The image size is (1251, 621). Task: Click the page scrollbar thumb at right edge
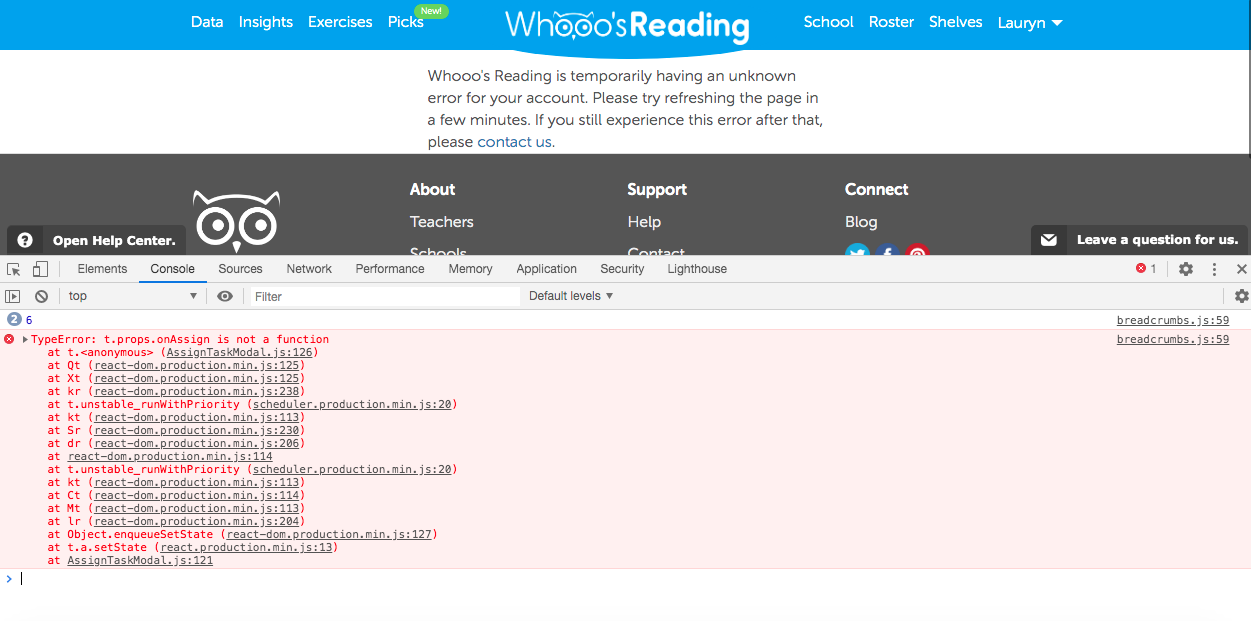(x=1247, y=77)
